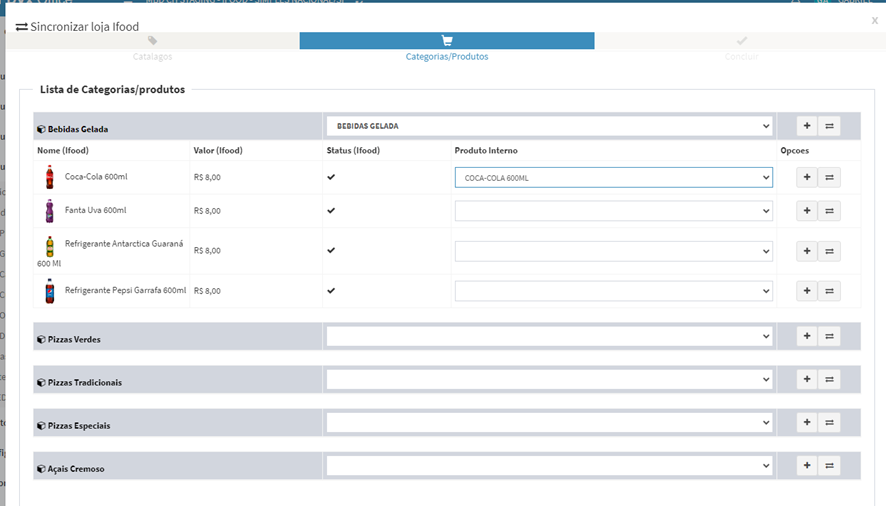
Task: Click plus button in Pizzas Verdes row
Action: point(807,337)
